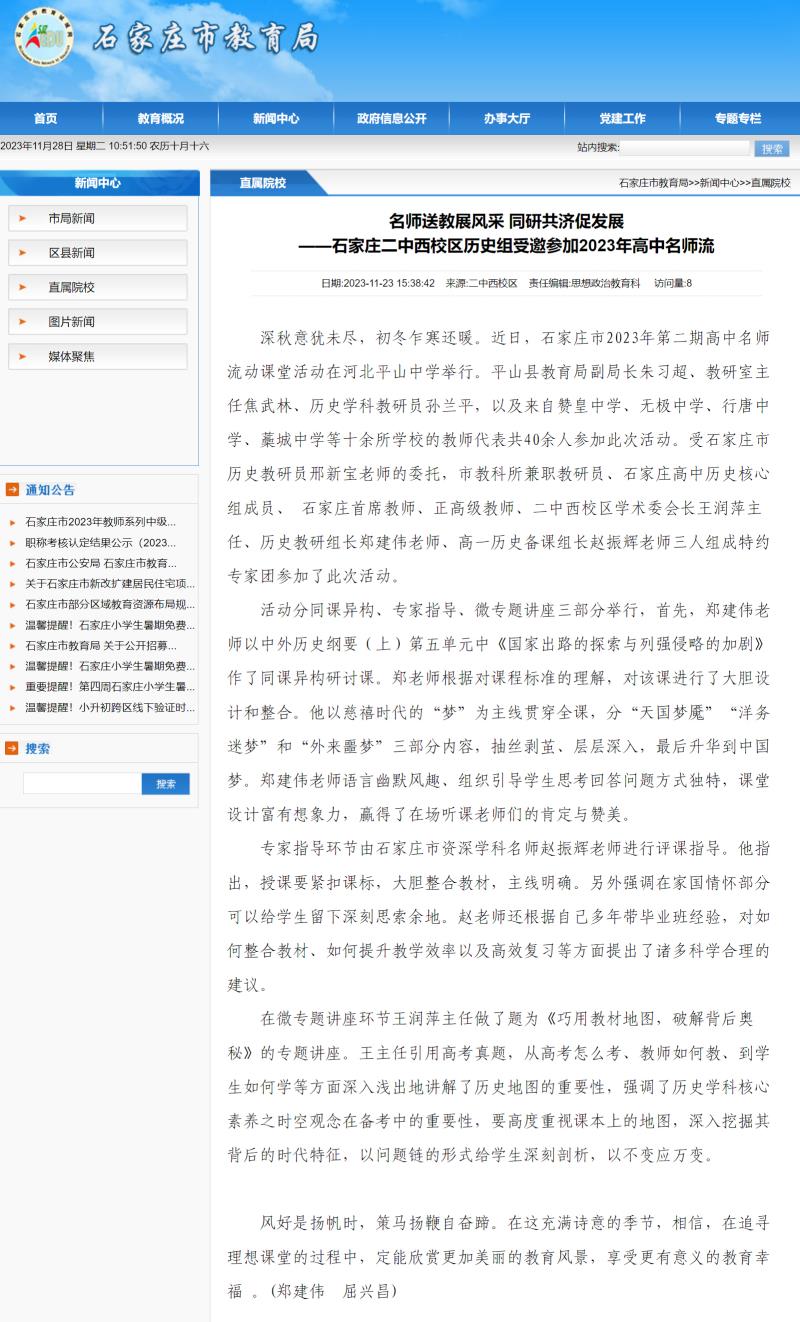Open notice 关于石家庄市新改扩建居民住宅项
This screenshot has height=1322, width=800.
pyautogui.click(x=110, y=584)
